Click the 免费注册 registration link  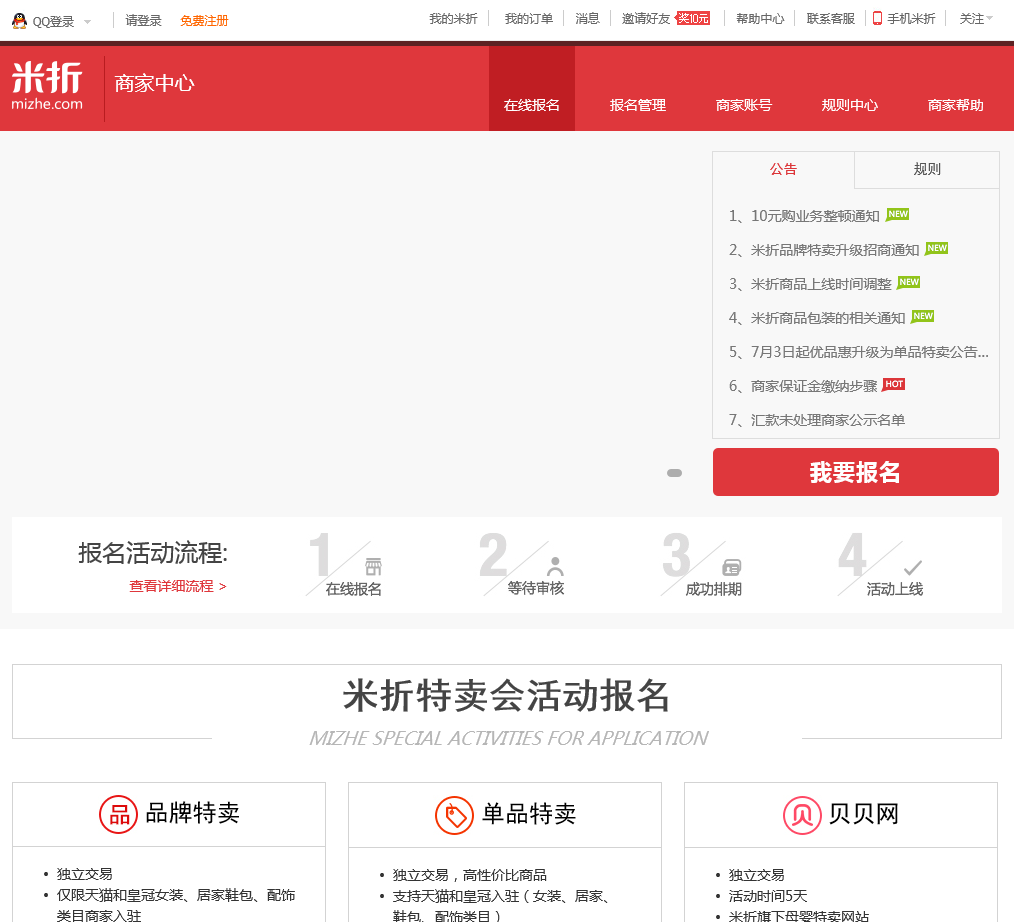[x=204, y=21]
